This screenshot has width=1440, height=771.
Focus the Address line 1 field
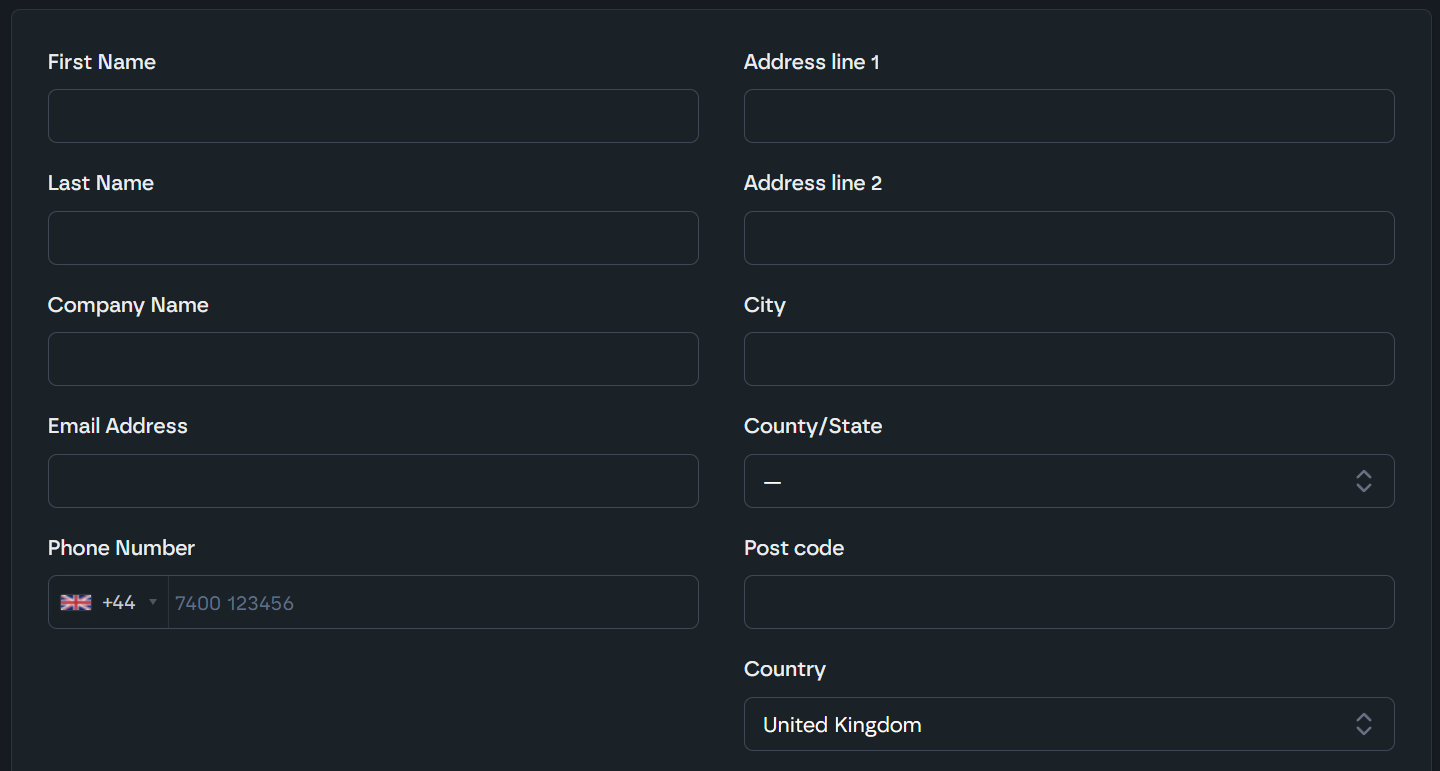pyautogui.click(x=1069, y=116)
